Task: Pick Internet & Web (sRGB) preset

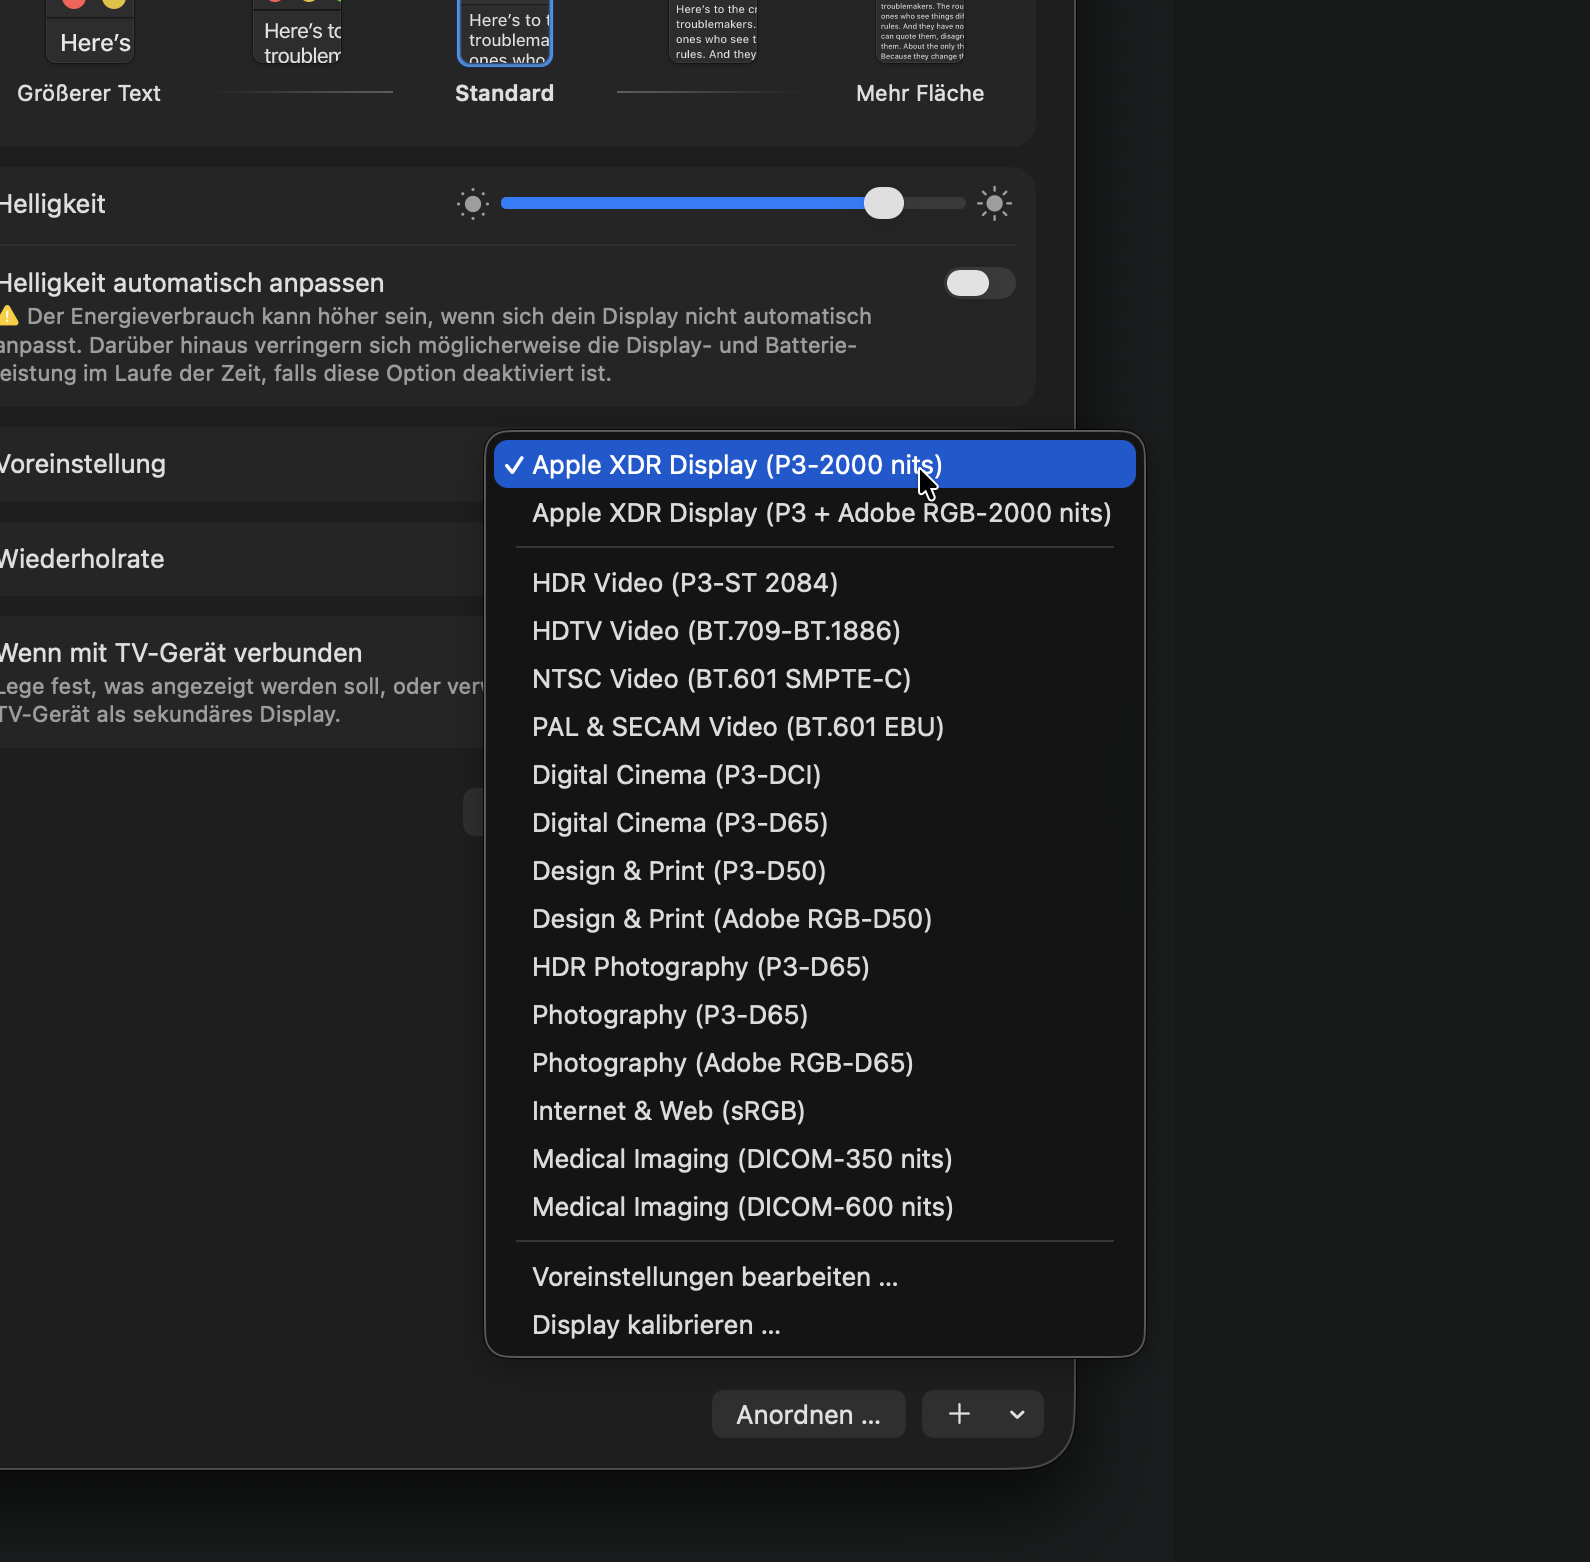Action: pyautogui.click(x=668, y=1111)
